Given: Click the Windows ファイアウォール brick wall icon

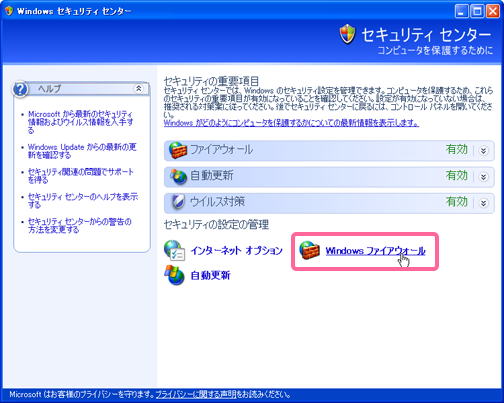Looking at the screenshot, I should [x=309, y=250].
